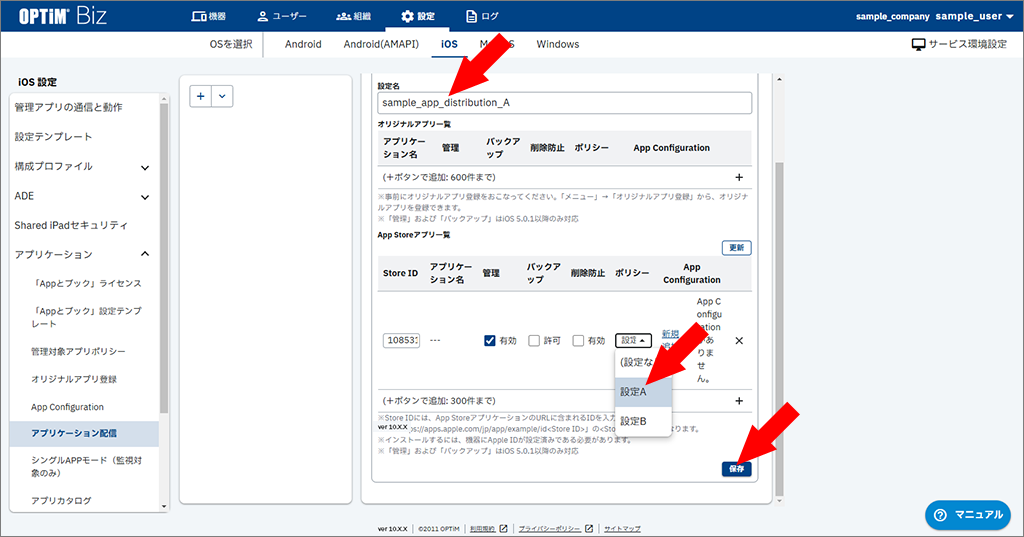The image size is (1024, 537).
Task: Click the OPTiM Biz logo
Action: [63, 16]
